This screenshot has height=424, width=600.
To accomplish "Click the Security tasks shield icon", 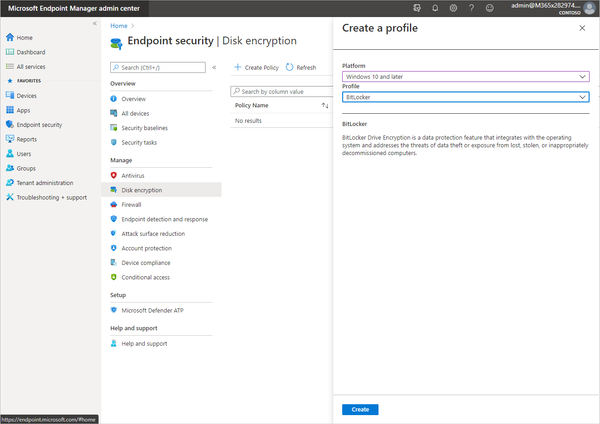I will (x=114, y=142).
